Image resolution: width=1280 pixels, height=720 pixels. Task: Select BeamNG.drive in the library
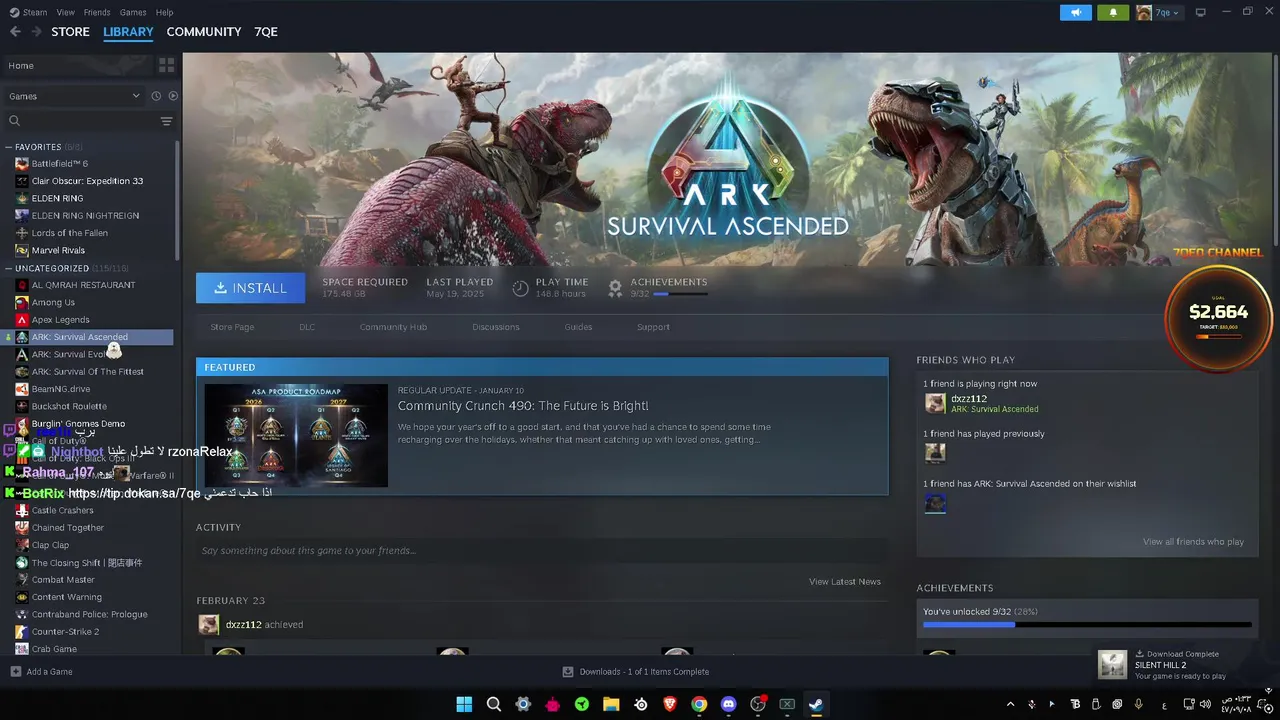click(60, 389)
